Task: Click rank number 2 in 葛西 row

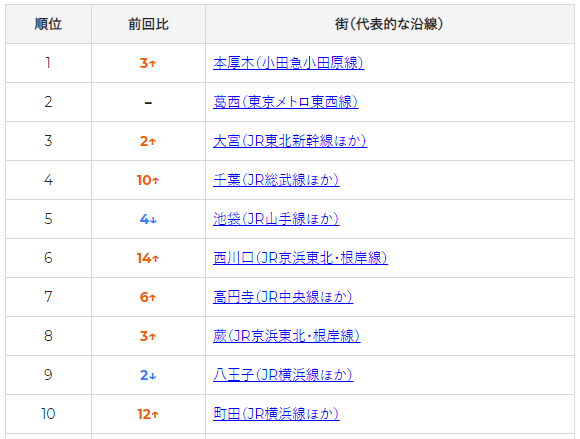Action: (x=48, y=102)
